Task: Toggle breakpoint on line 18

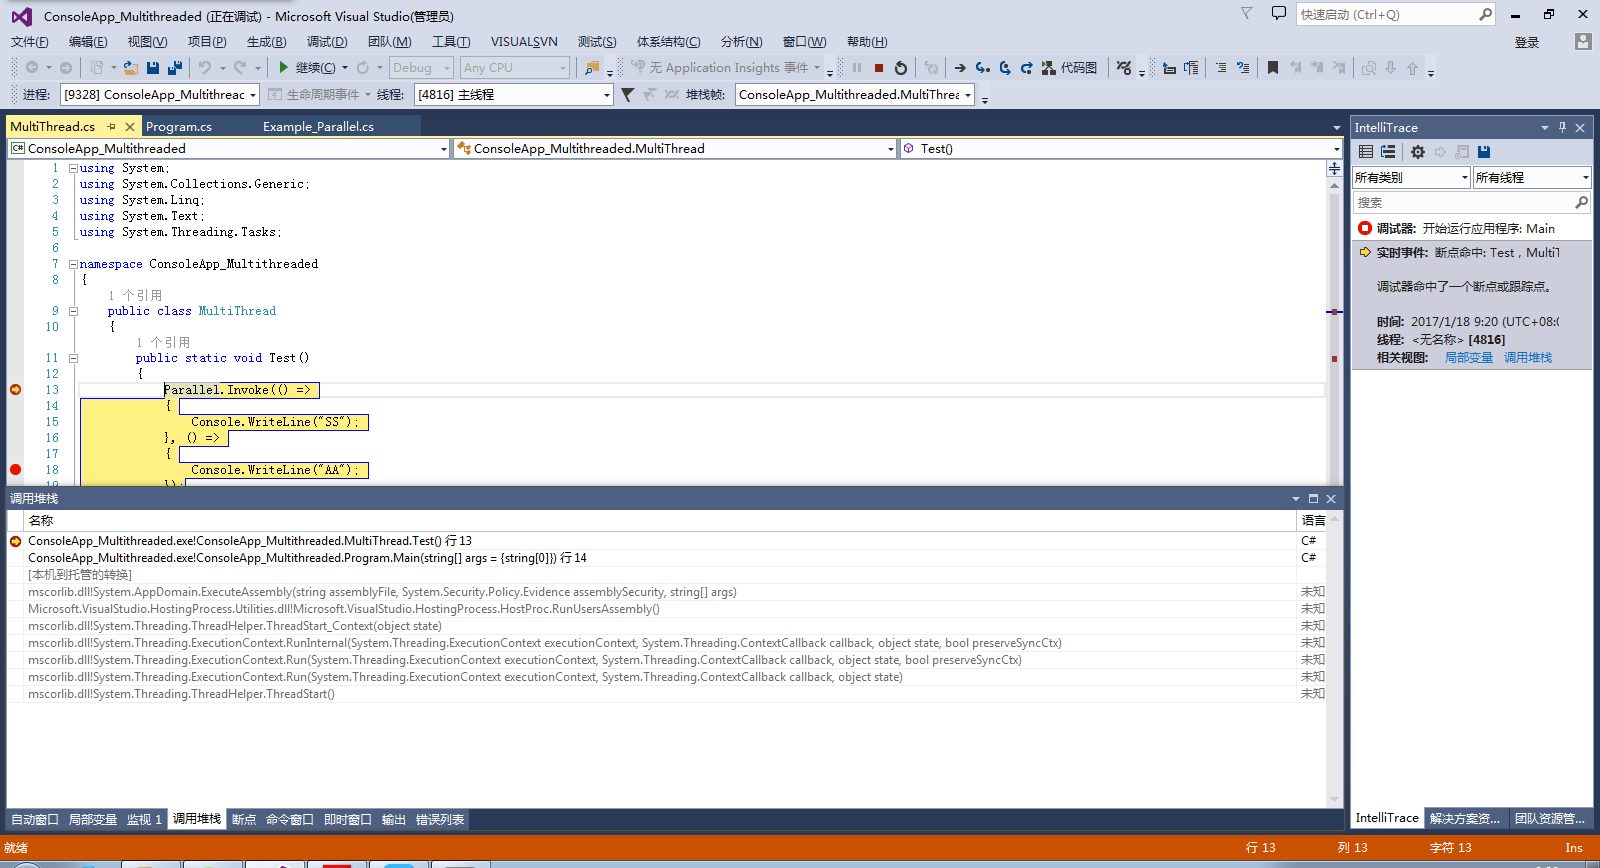Action: click(15, 470)
